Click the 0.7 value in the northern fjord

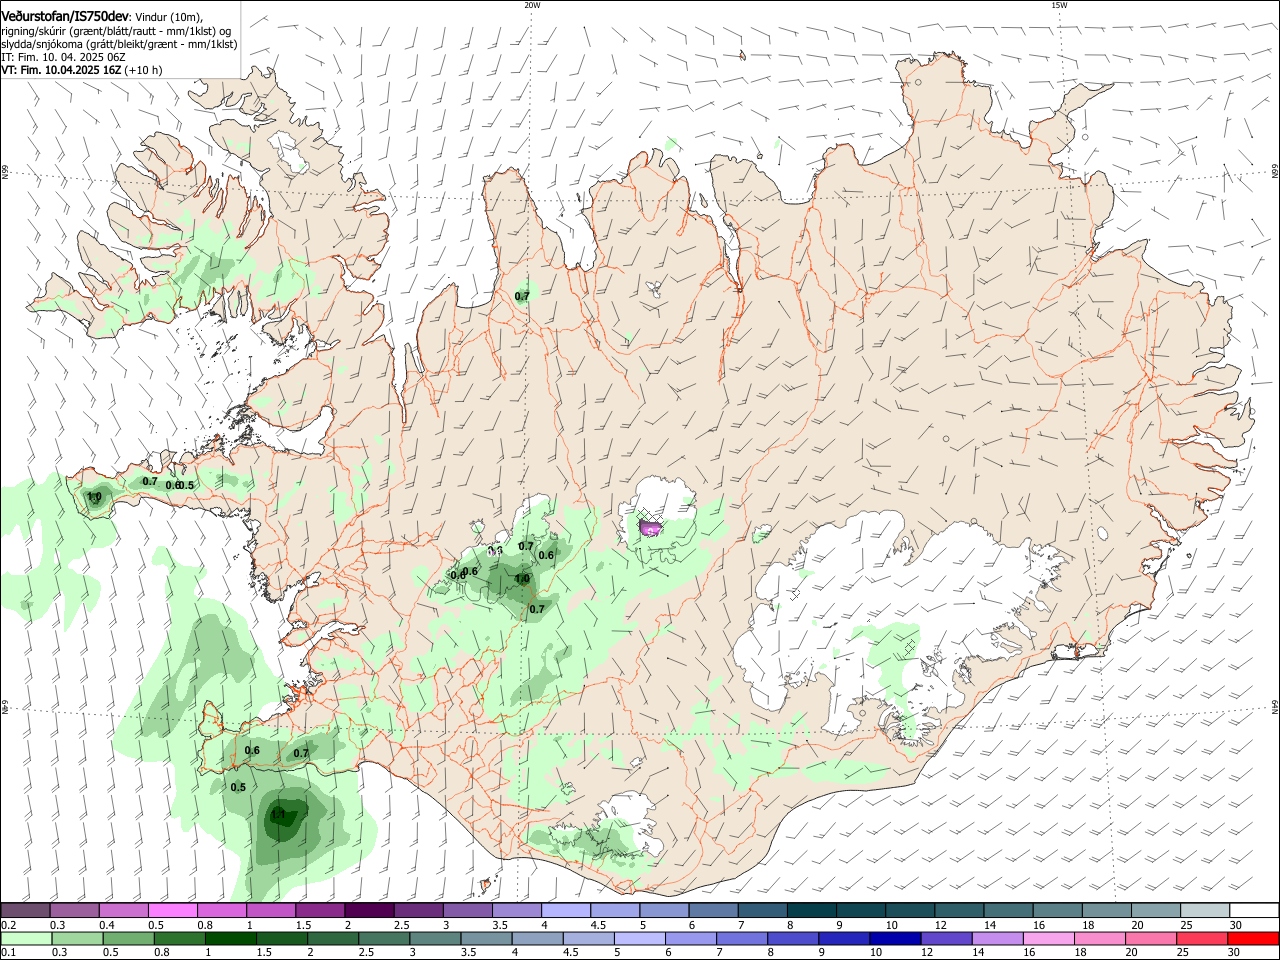[522, 296]
